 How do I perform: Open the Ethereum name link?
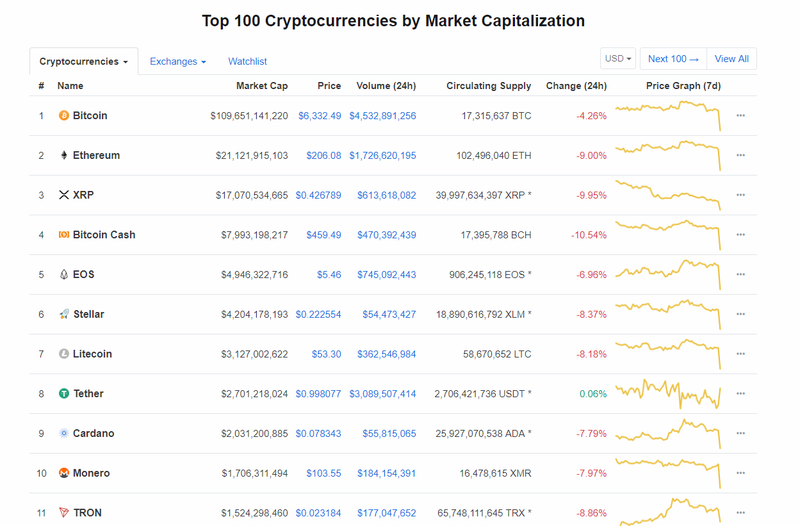click(96, 155)
